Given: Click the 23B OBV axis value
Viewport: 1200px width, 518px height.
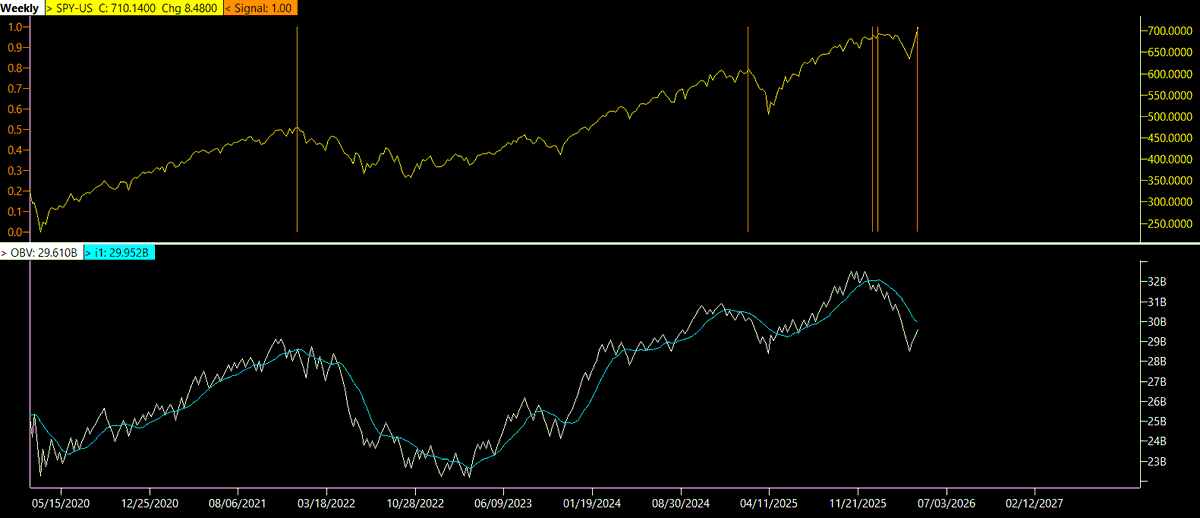Looking at the screenshot, I should (1156, 462).
